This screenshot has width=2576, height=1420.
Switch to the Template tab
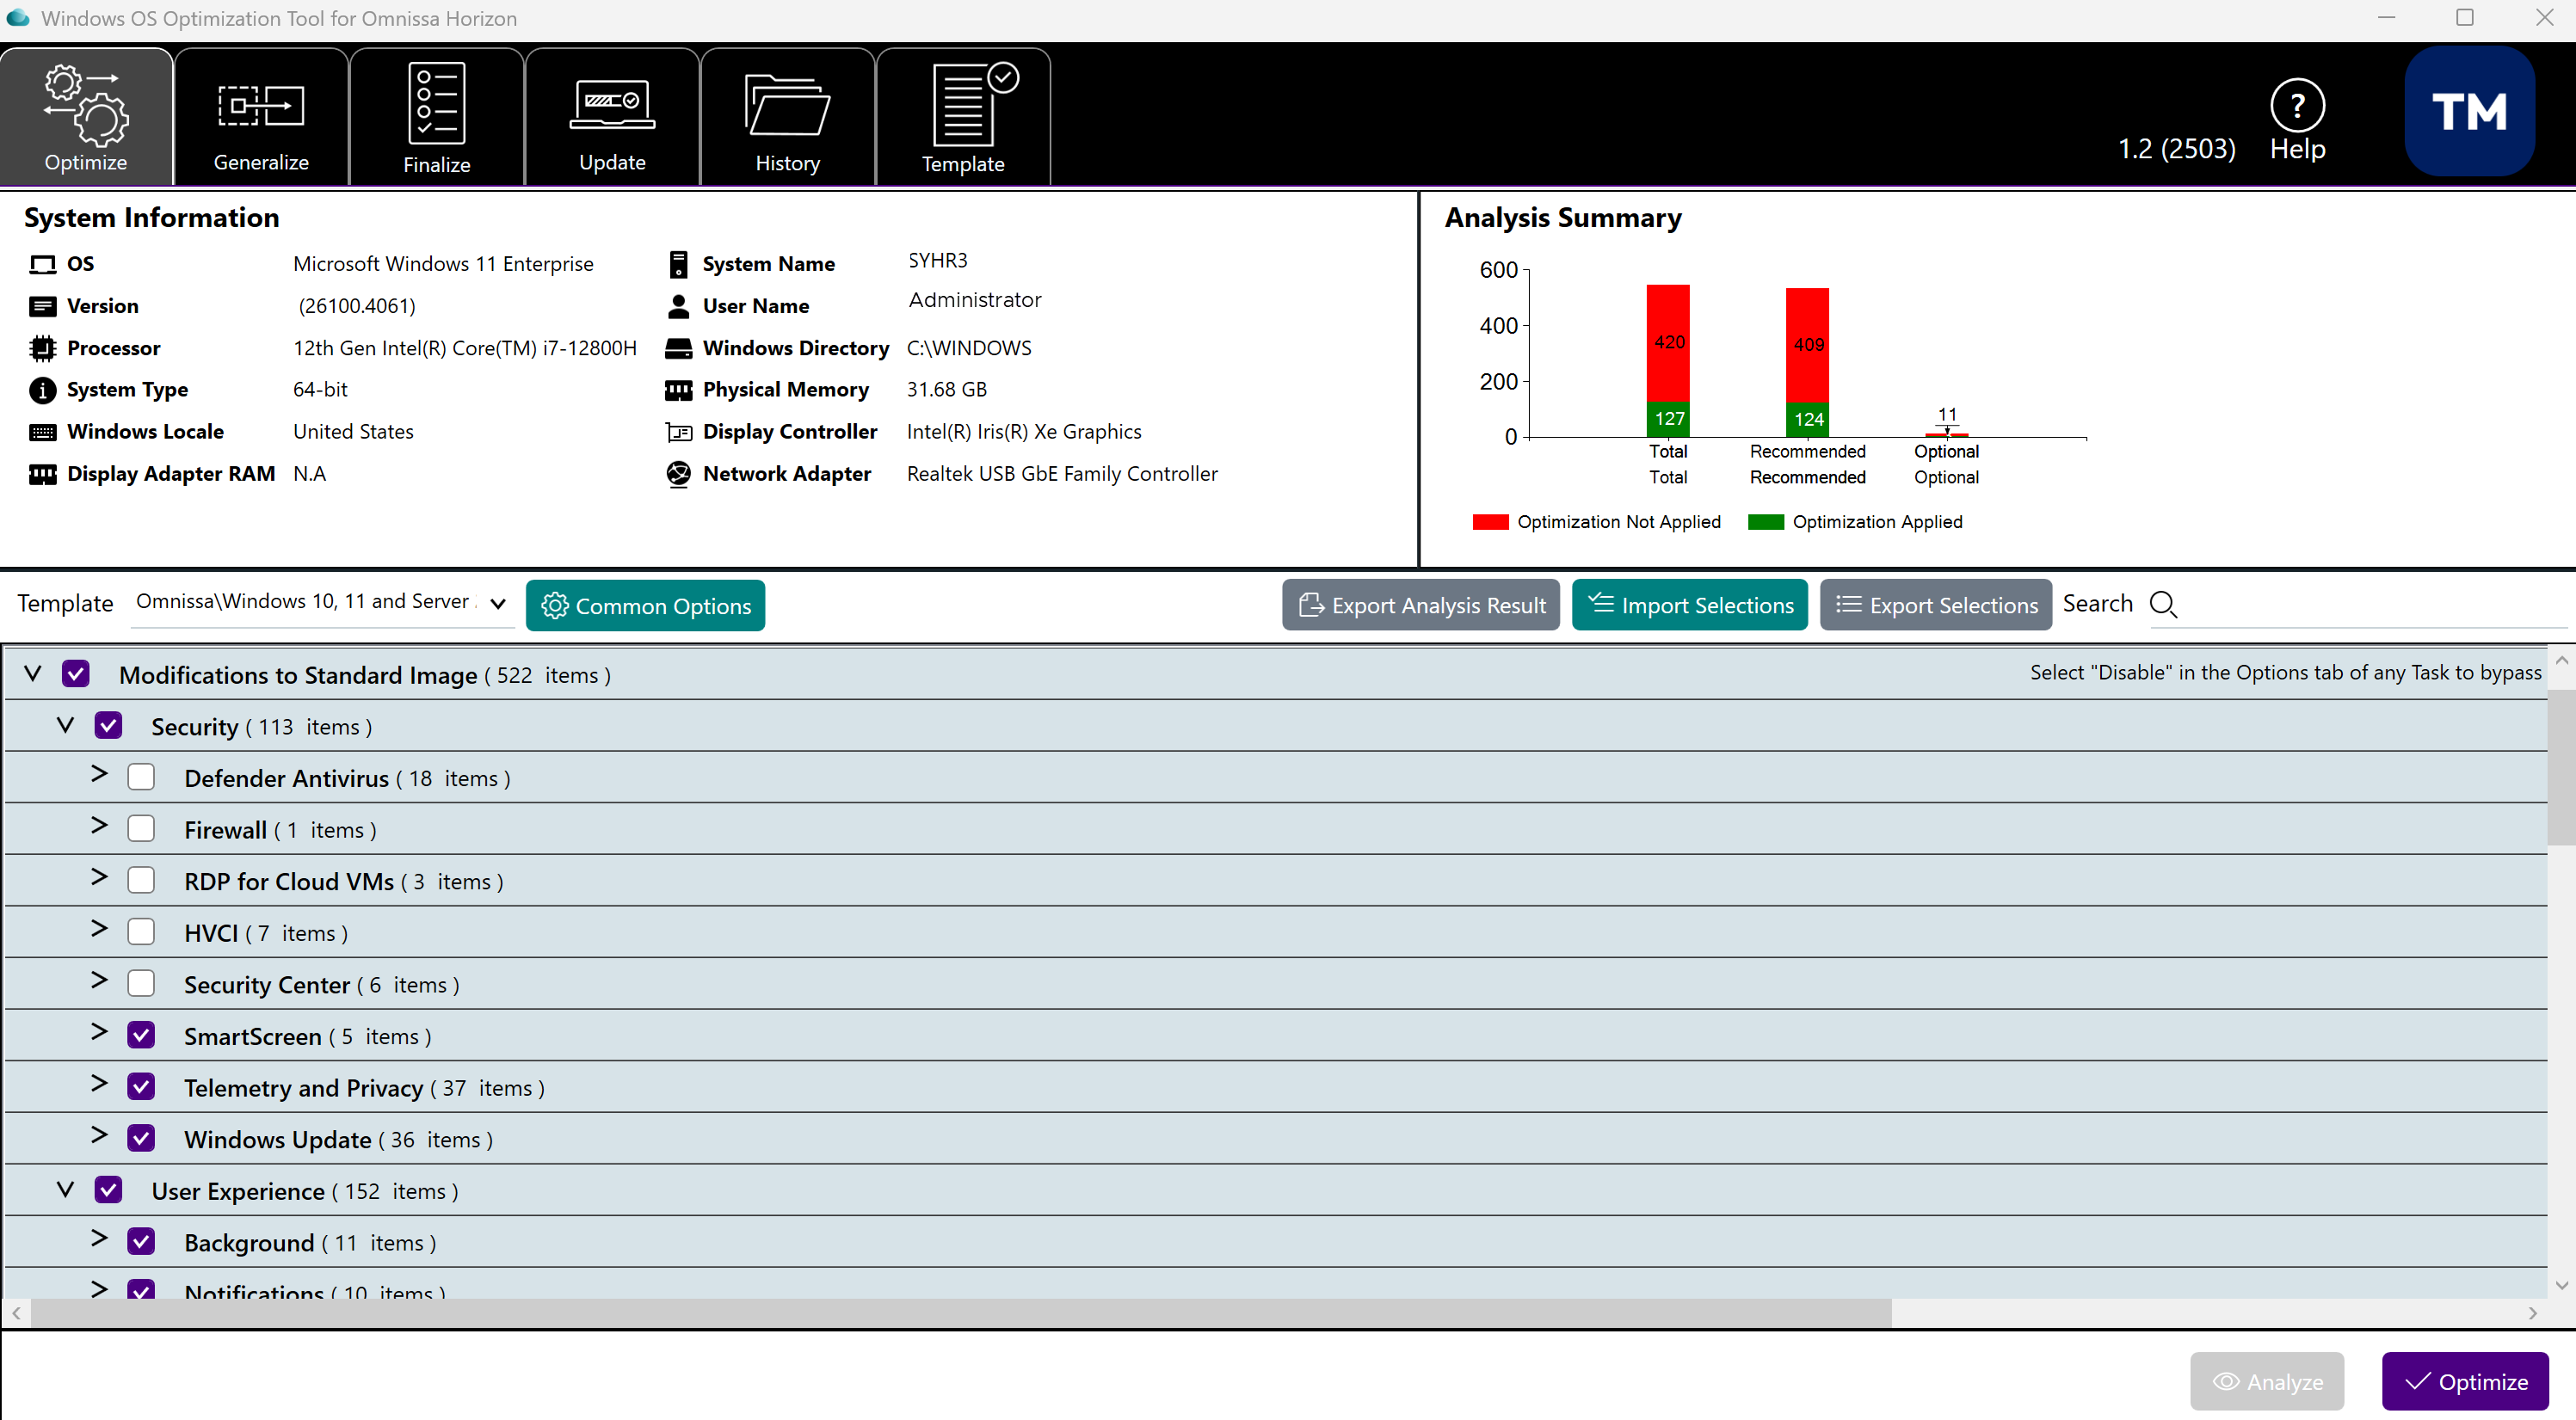point(963,116)
